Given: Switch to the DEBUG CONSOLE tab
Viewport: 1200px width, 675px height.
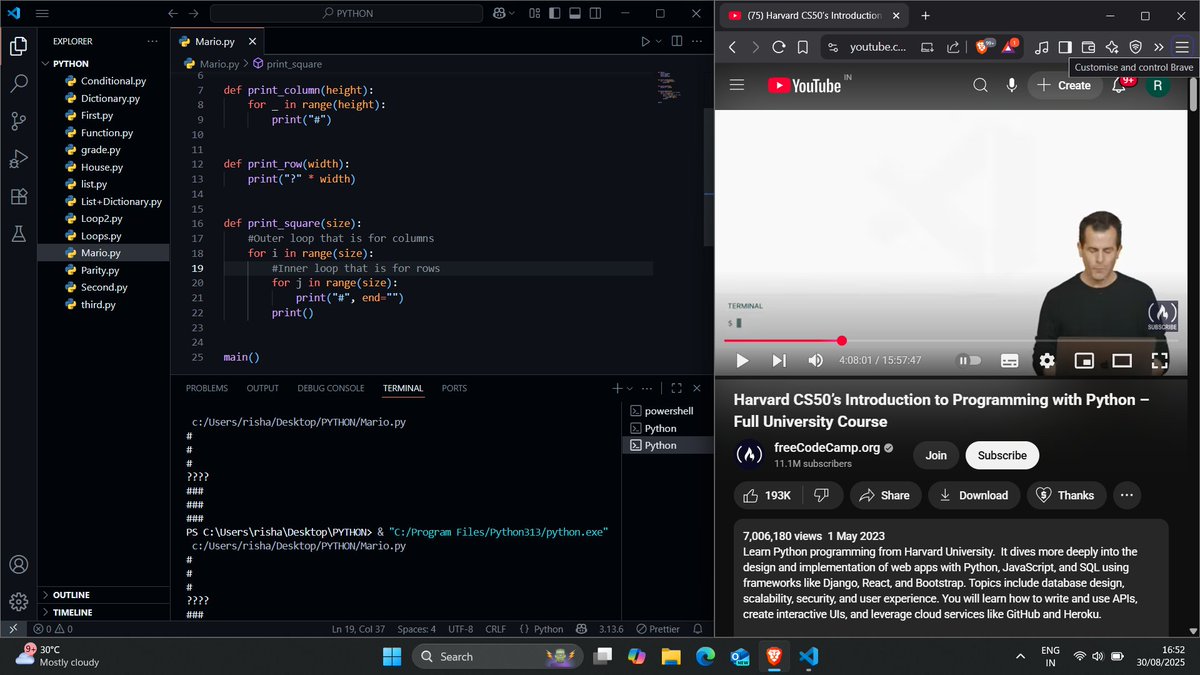Looking at the screenshot, I should click(x=331, y=388).
